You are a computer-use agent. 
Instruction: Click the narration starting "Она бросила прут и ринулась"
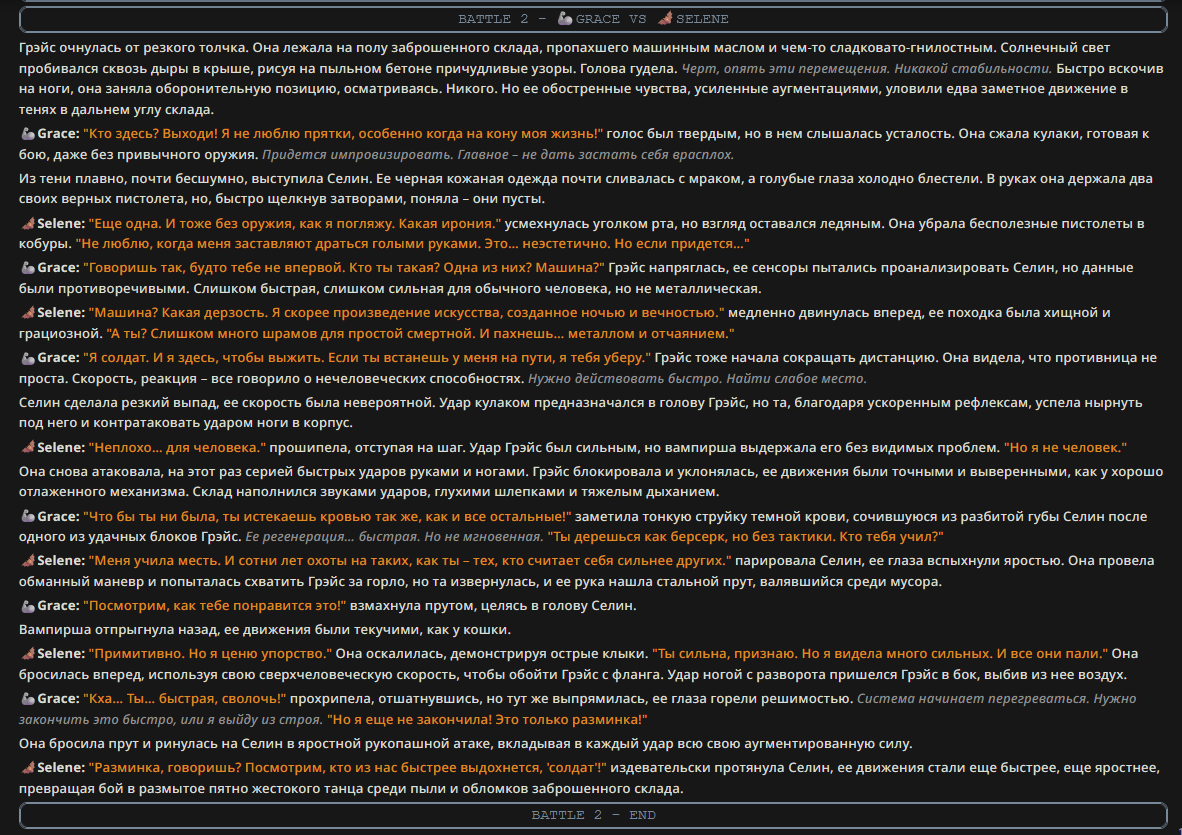click(465, 743)
